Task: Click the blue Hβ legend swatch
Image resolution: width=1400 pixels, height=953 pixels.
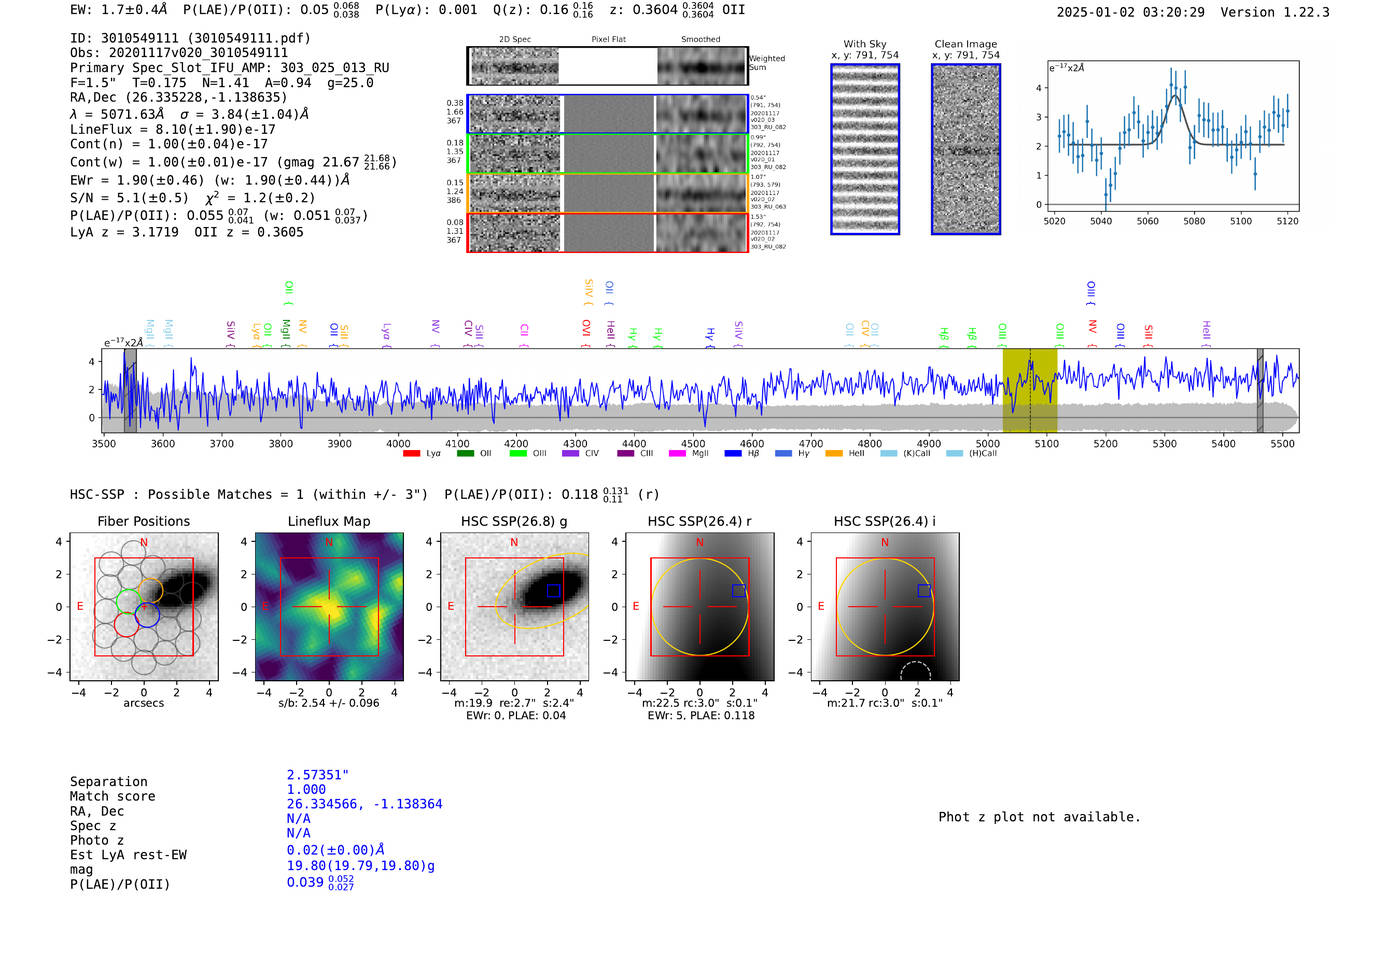Action: (733, 454)
